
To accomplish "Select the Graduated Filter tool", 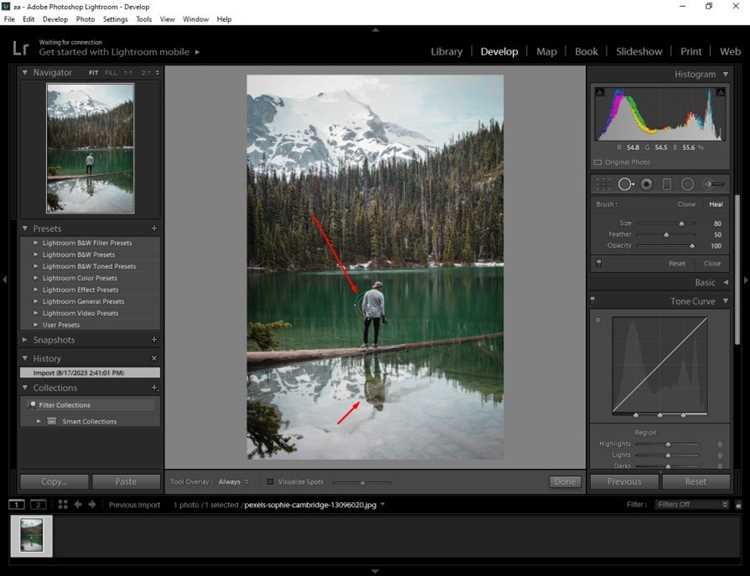I will (667, 184).
